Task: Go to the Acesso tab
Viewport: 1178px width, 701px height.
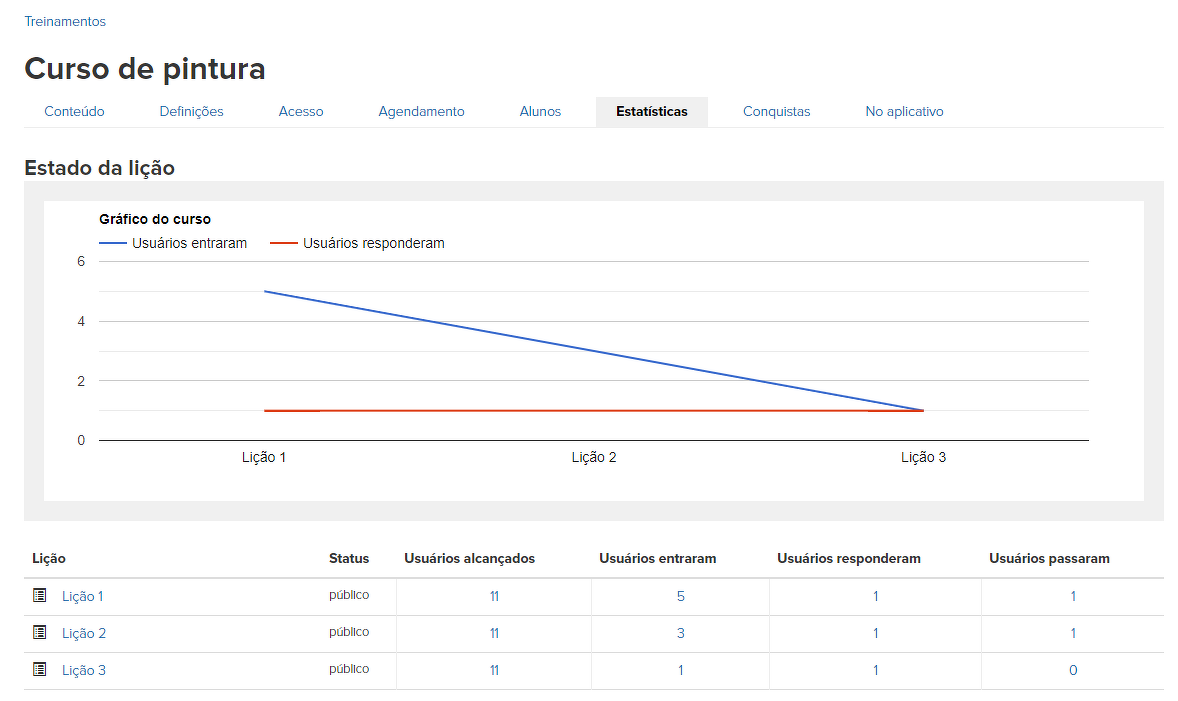Action: (301, 112)
